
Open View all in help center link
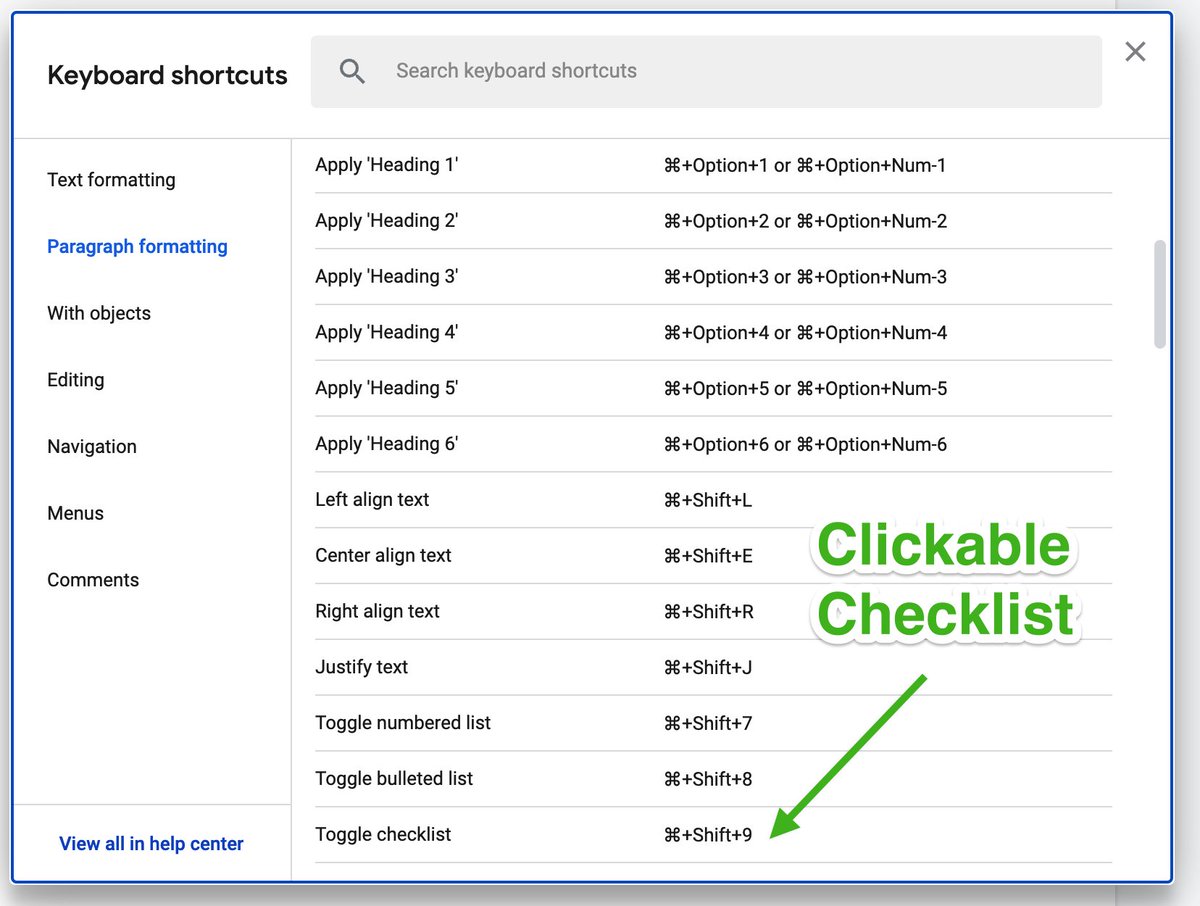(x=151, y=844)
